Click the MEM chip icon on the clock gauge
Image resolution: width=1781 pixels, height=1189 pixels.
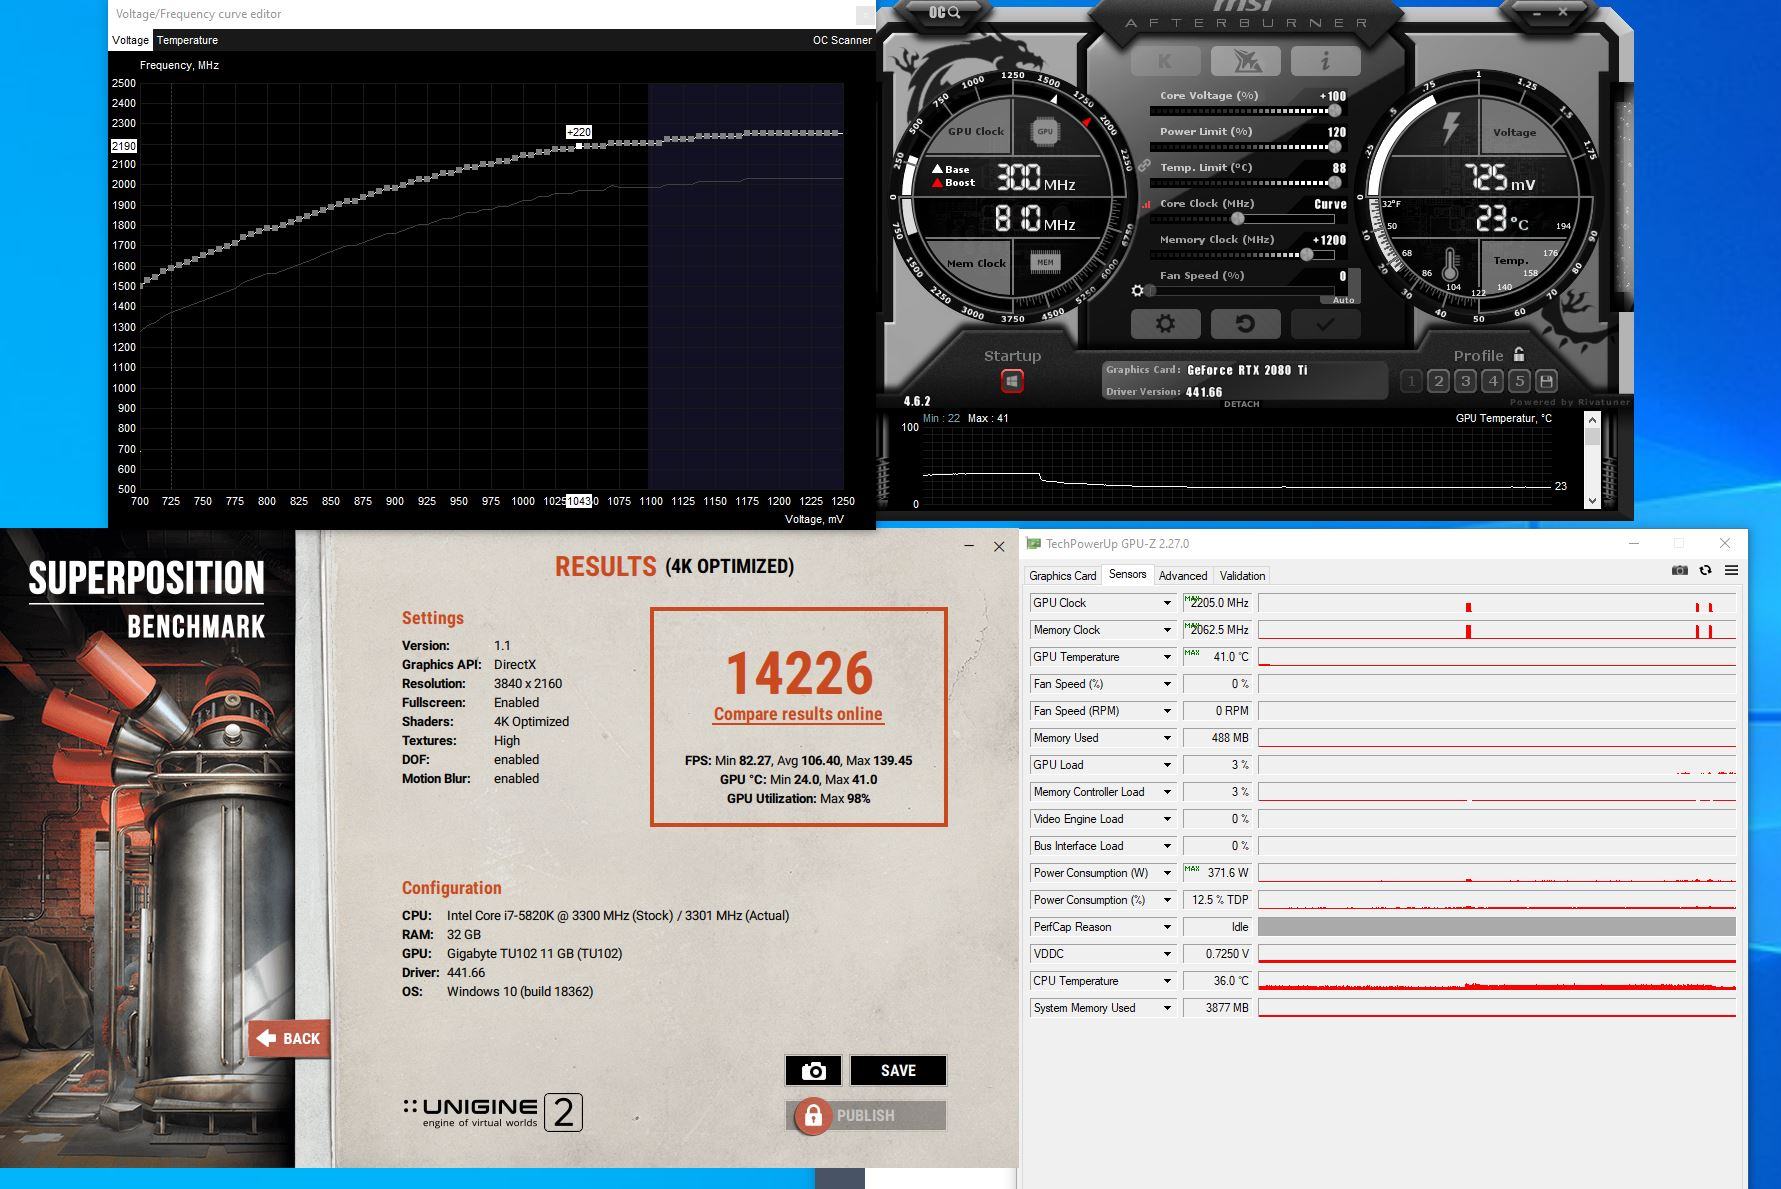[x=1045, y=263]
